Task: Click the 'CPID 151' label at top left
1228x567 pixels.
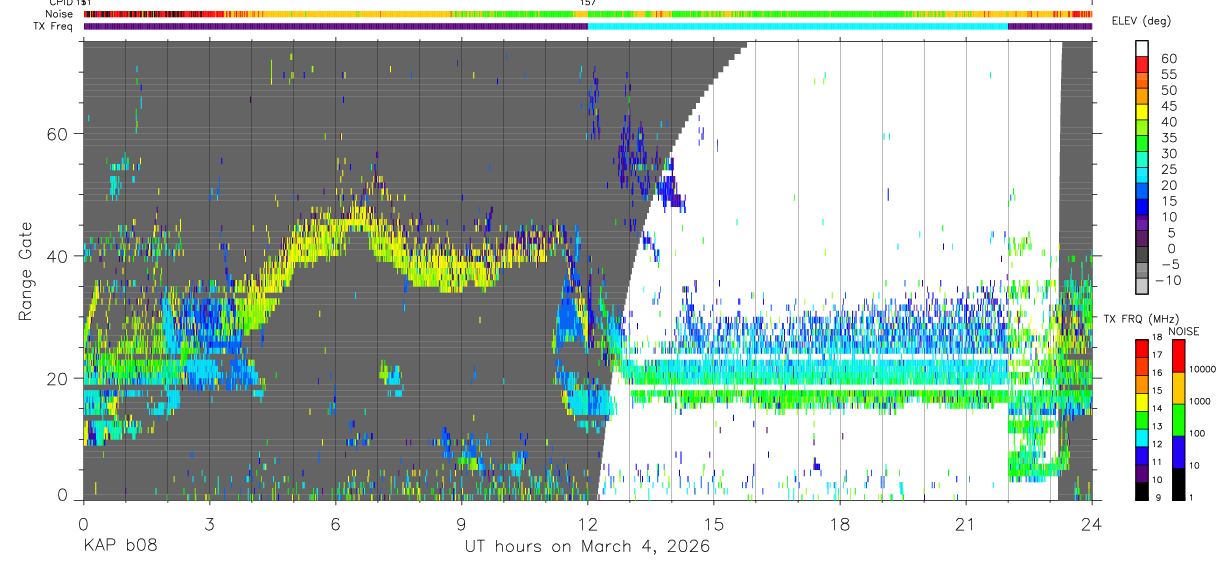Action: (x=70, y=3)
